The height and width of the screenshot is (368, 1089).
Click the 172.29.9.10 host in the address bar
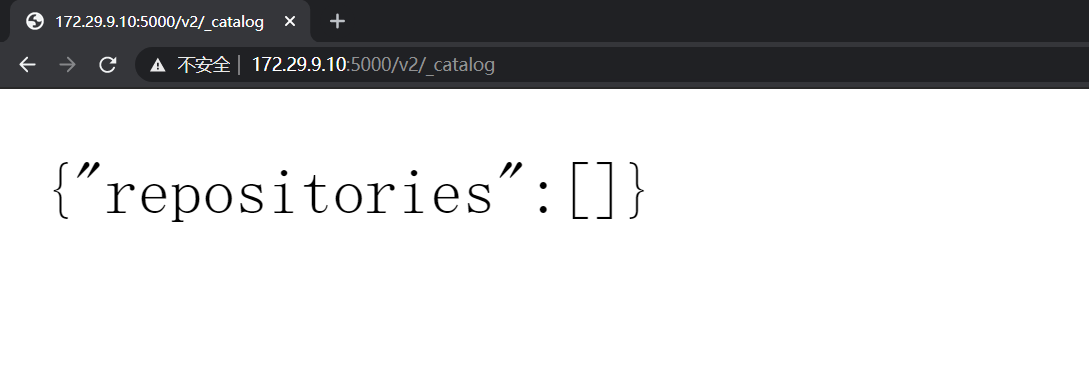299,65
